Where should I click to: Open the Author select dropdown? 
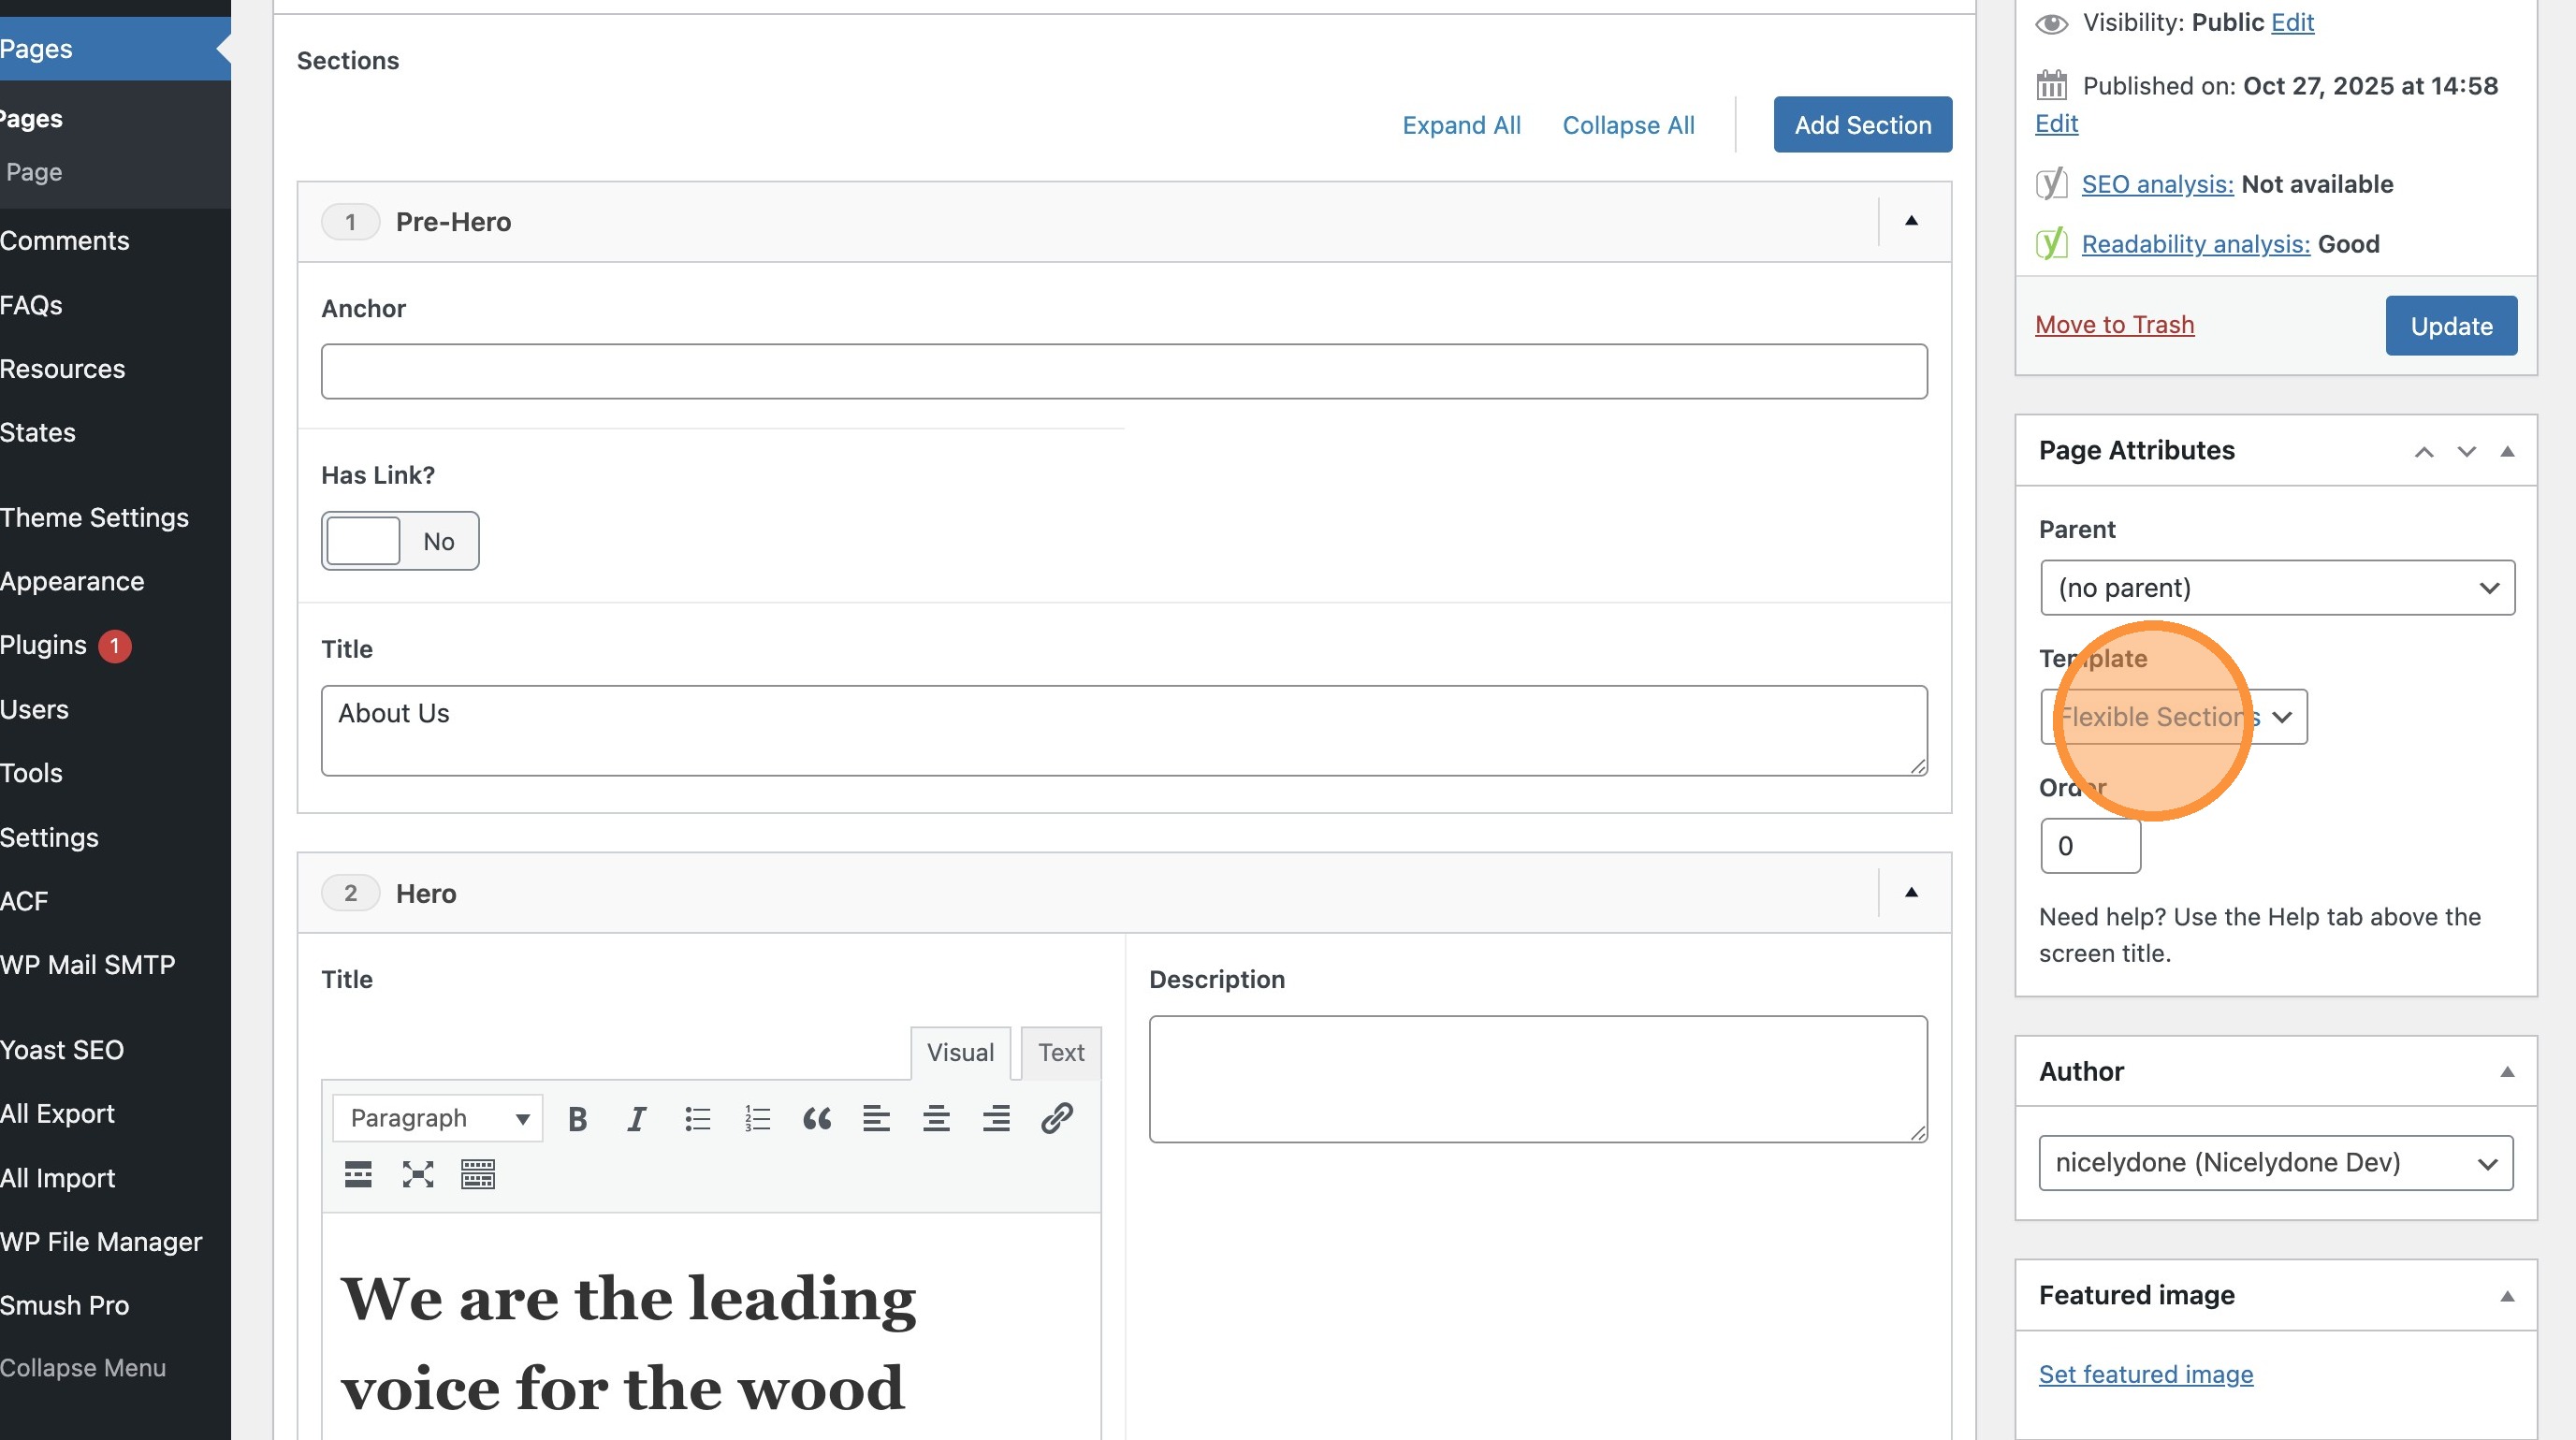2275,1163
